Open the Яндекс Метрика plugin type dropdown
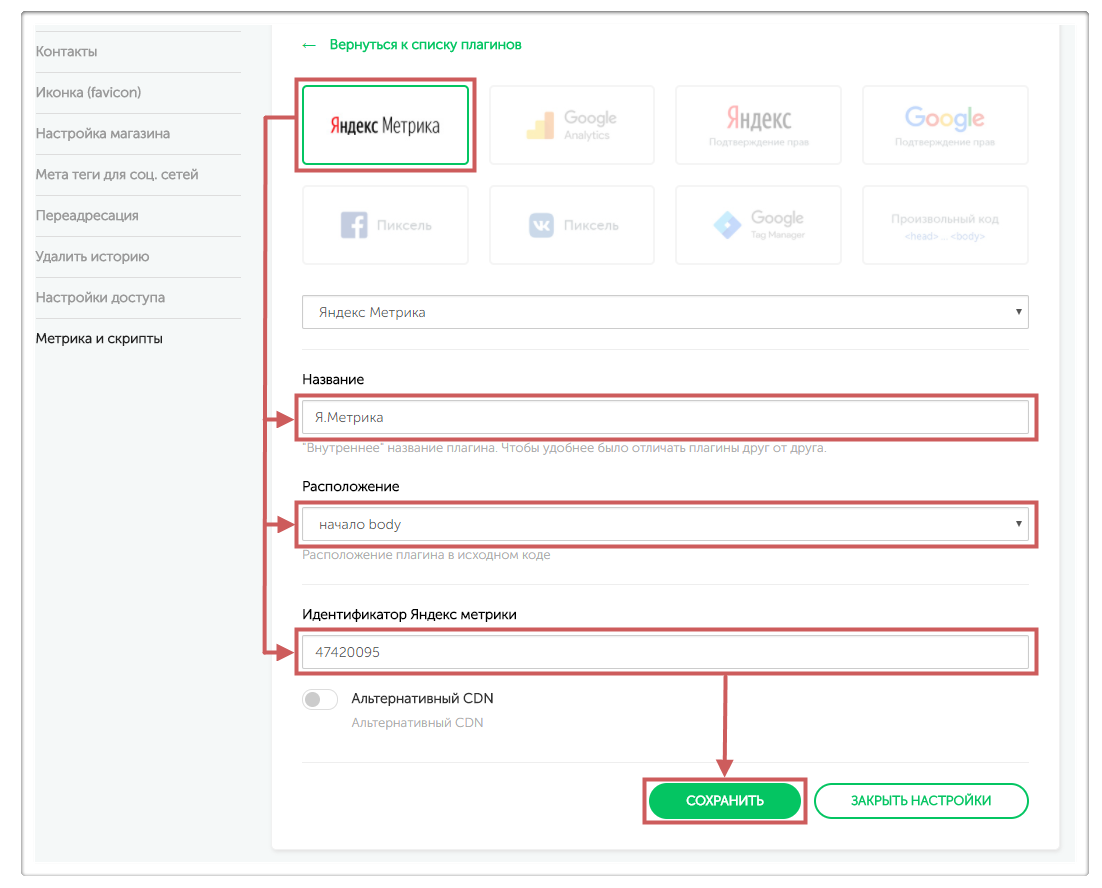This screenshot has width=1102, height=888. 665,312
